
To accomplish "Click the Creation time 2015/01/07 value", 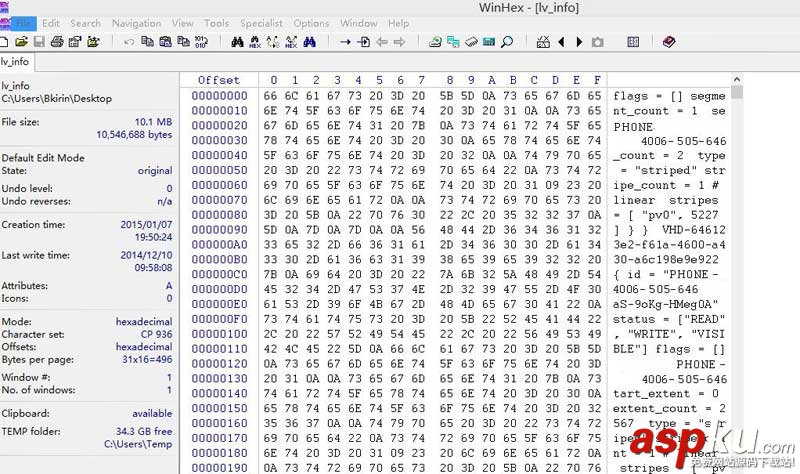I will tap(146, 224).
